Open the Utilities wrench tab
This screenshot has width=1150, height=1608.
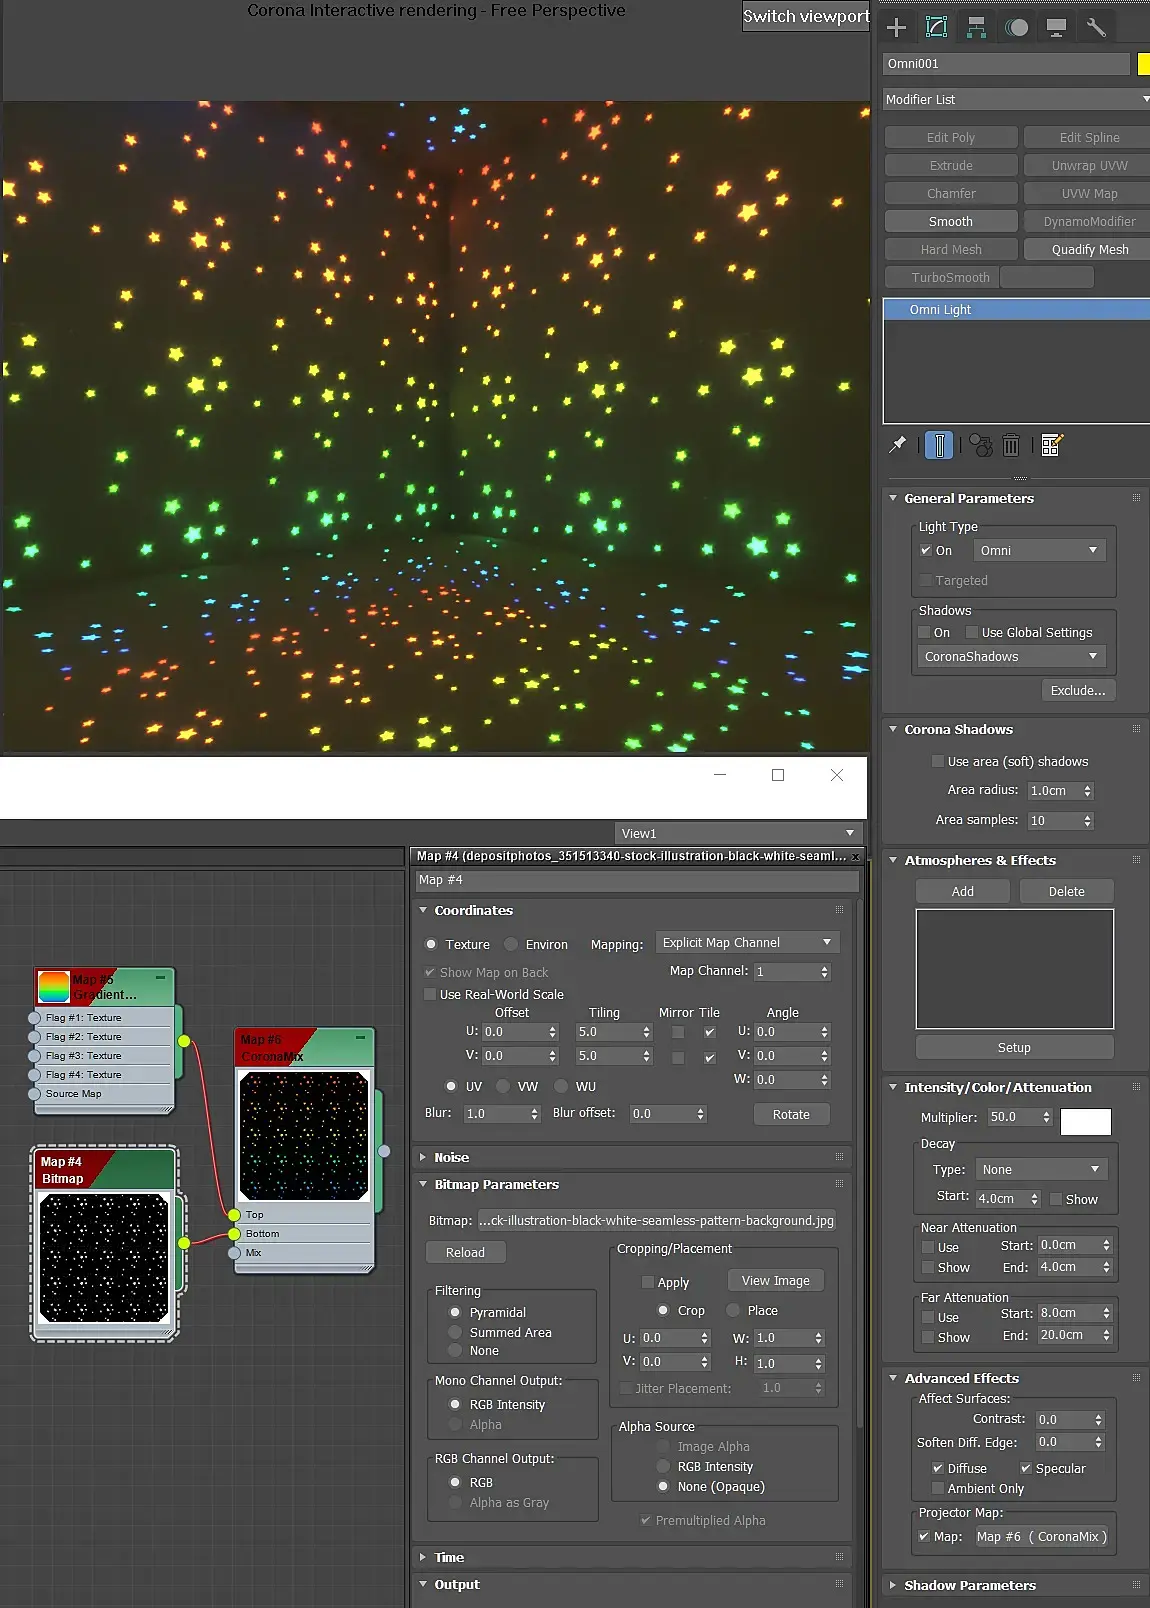point(1096,27)
